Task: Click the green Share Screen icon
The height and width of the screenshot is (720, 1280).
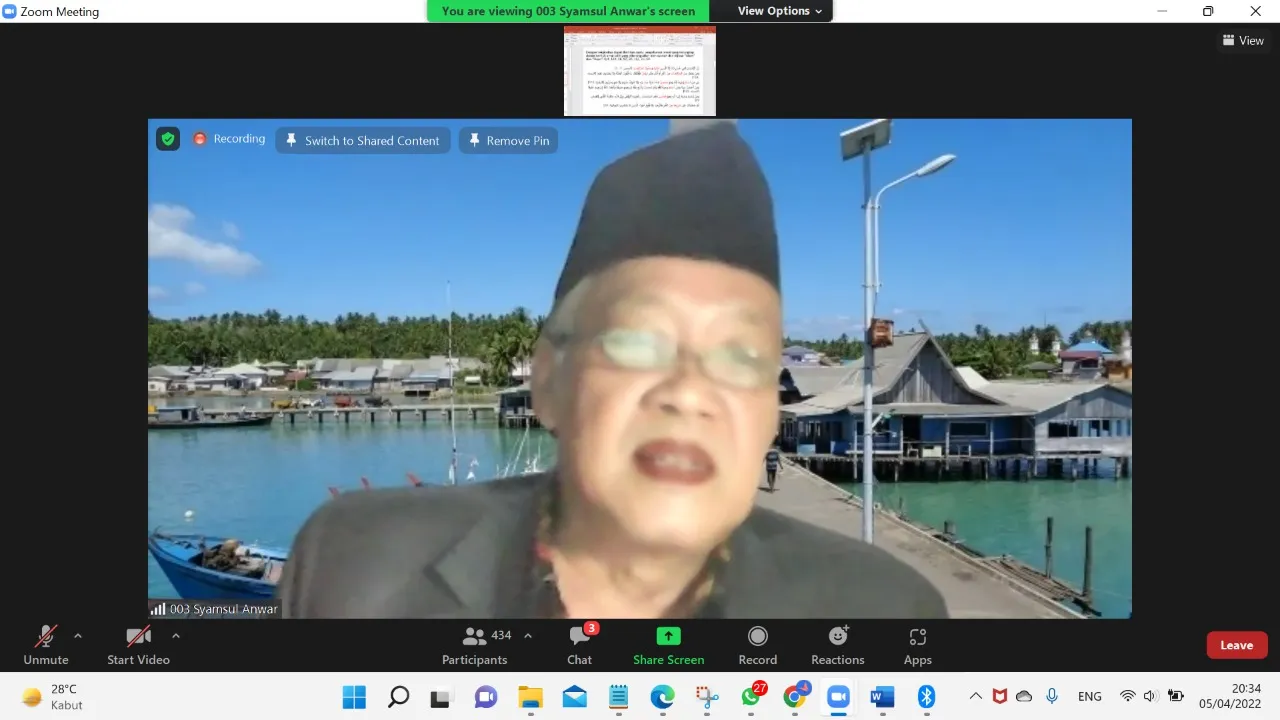Action: 668,636
